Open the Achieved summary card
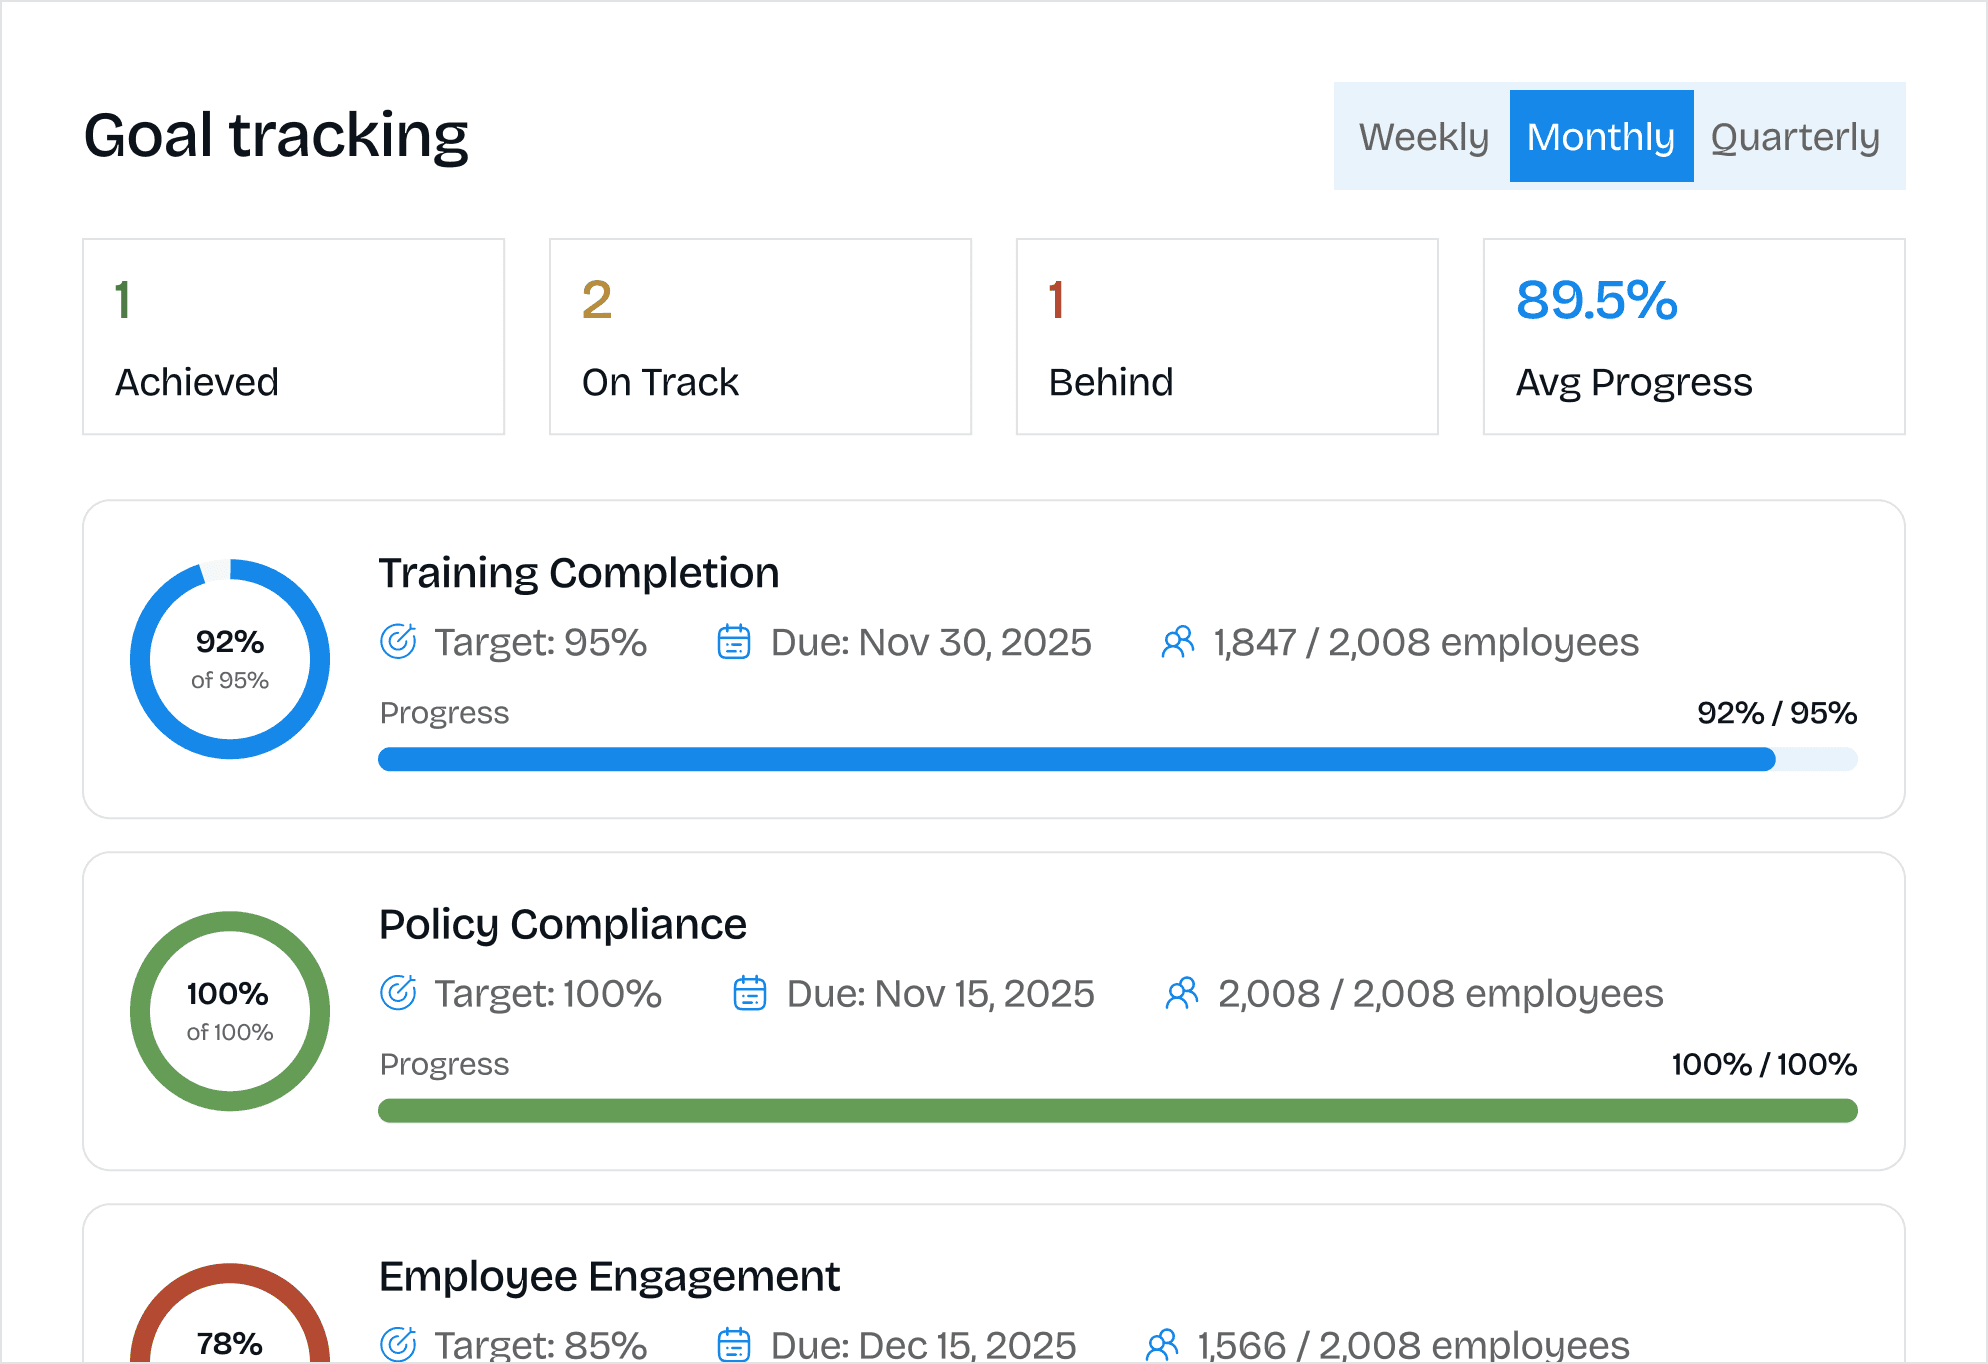 [293, 337]
